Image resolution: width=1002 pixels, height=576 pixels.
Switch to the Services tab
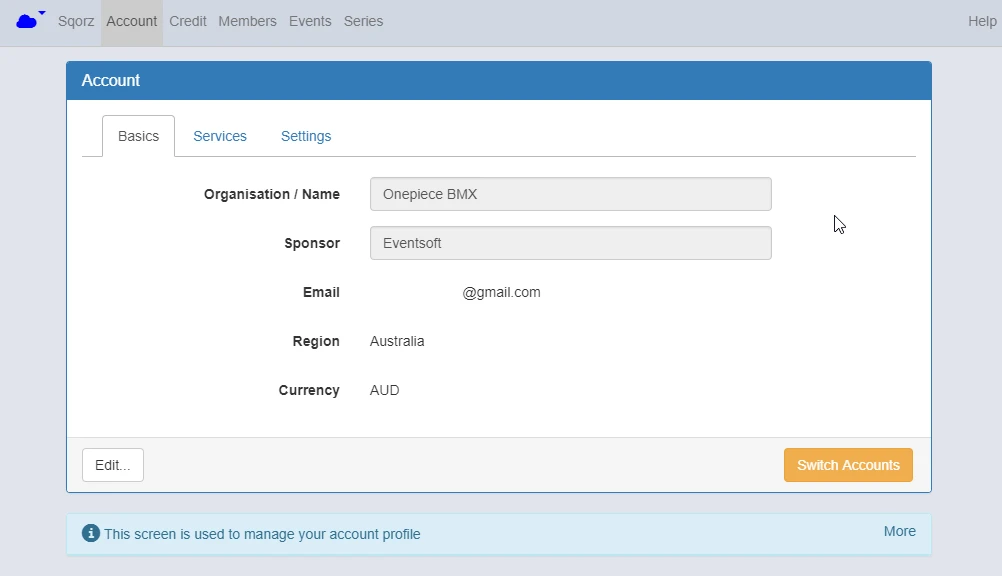pos(220,136)
